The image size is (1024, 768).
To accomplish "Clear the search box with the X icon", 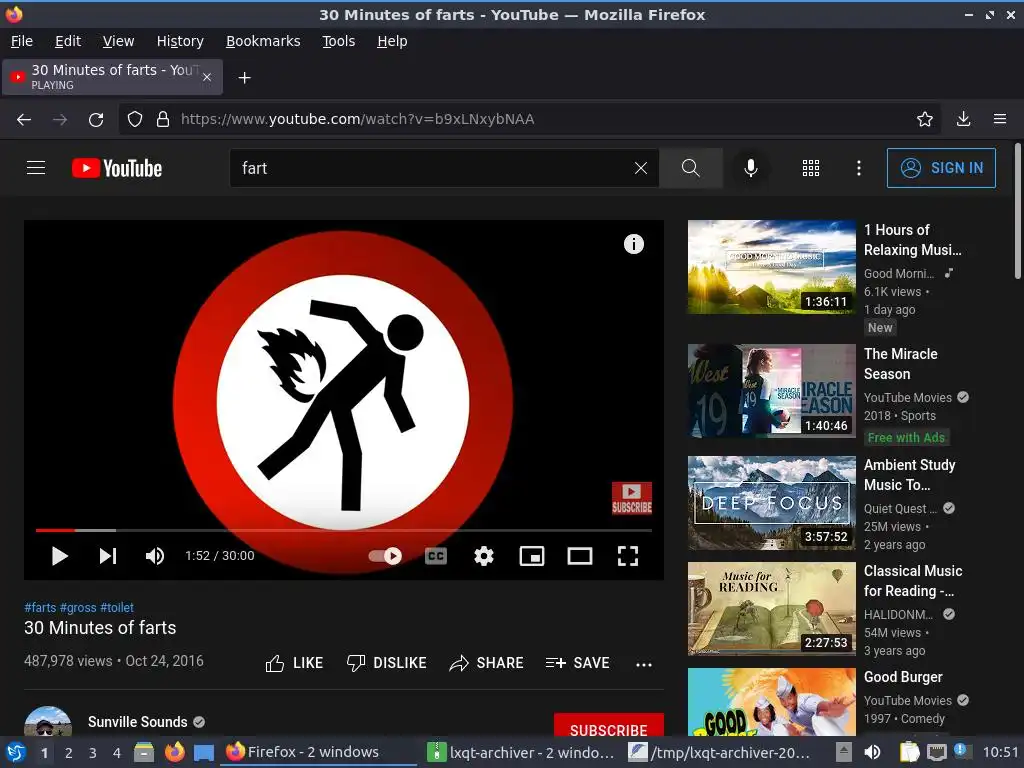I will (x=641, y=168).
